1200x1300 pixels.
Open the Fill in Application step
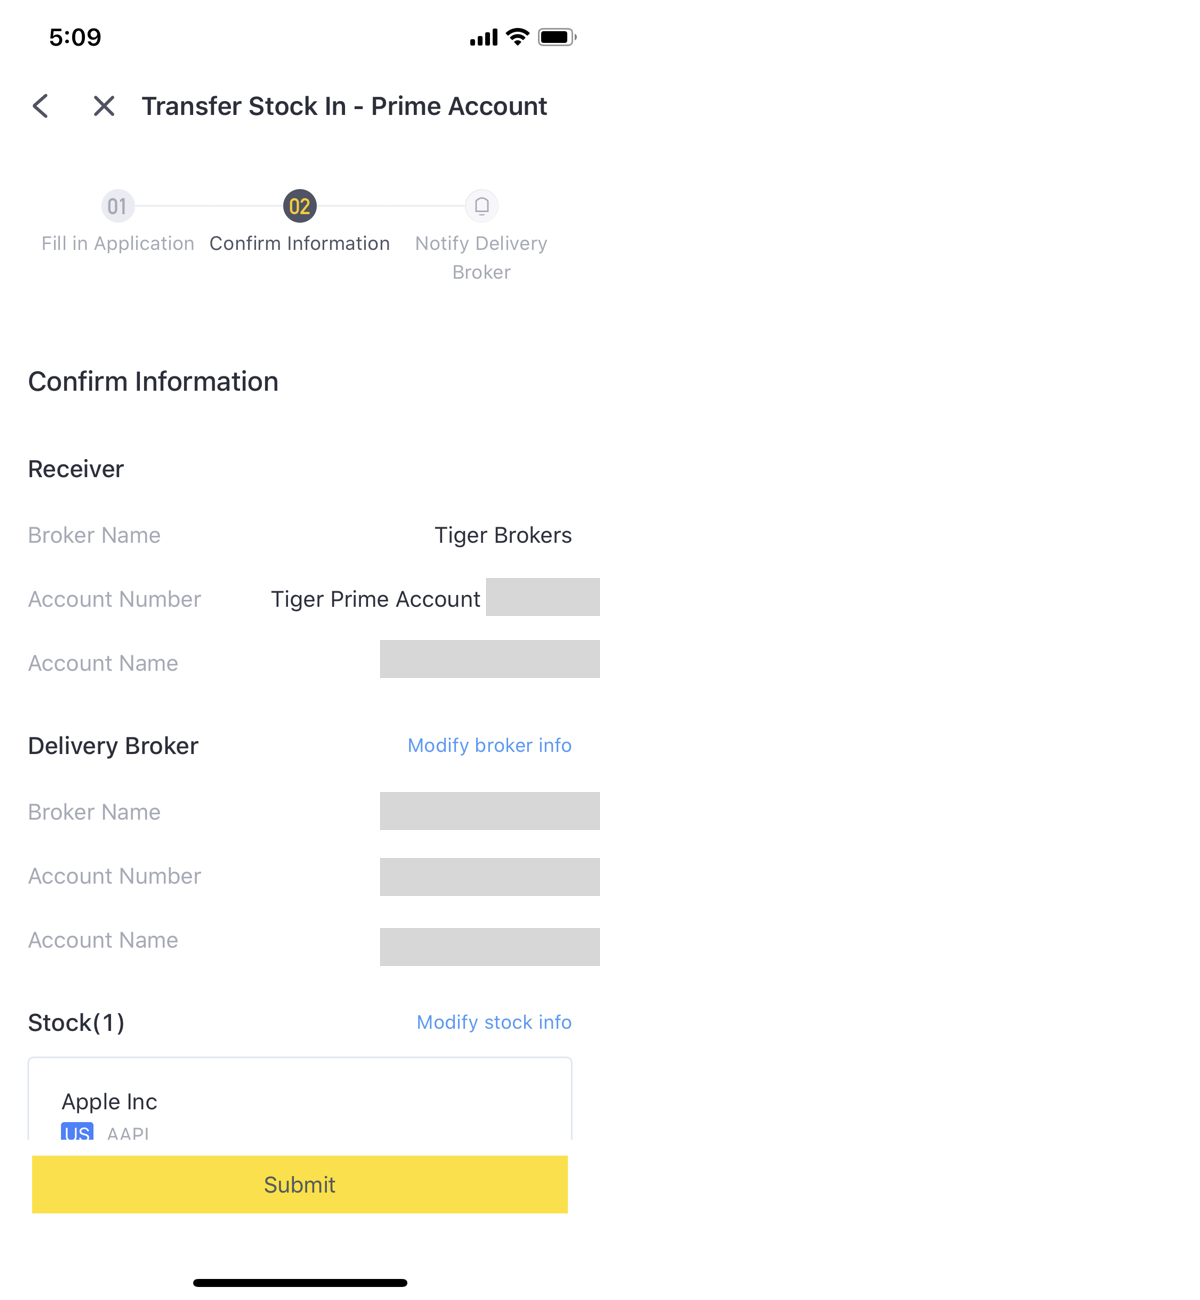[118, 243]
